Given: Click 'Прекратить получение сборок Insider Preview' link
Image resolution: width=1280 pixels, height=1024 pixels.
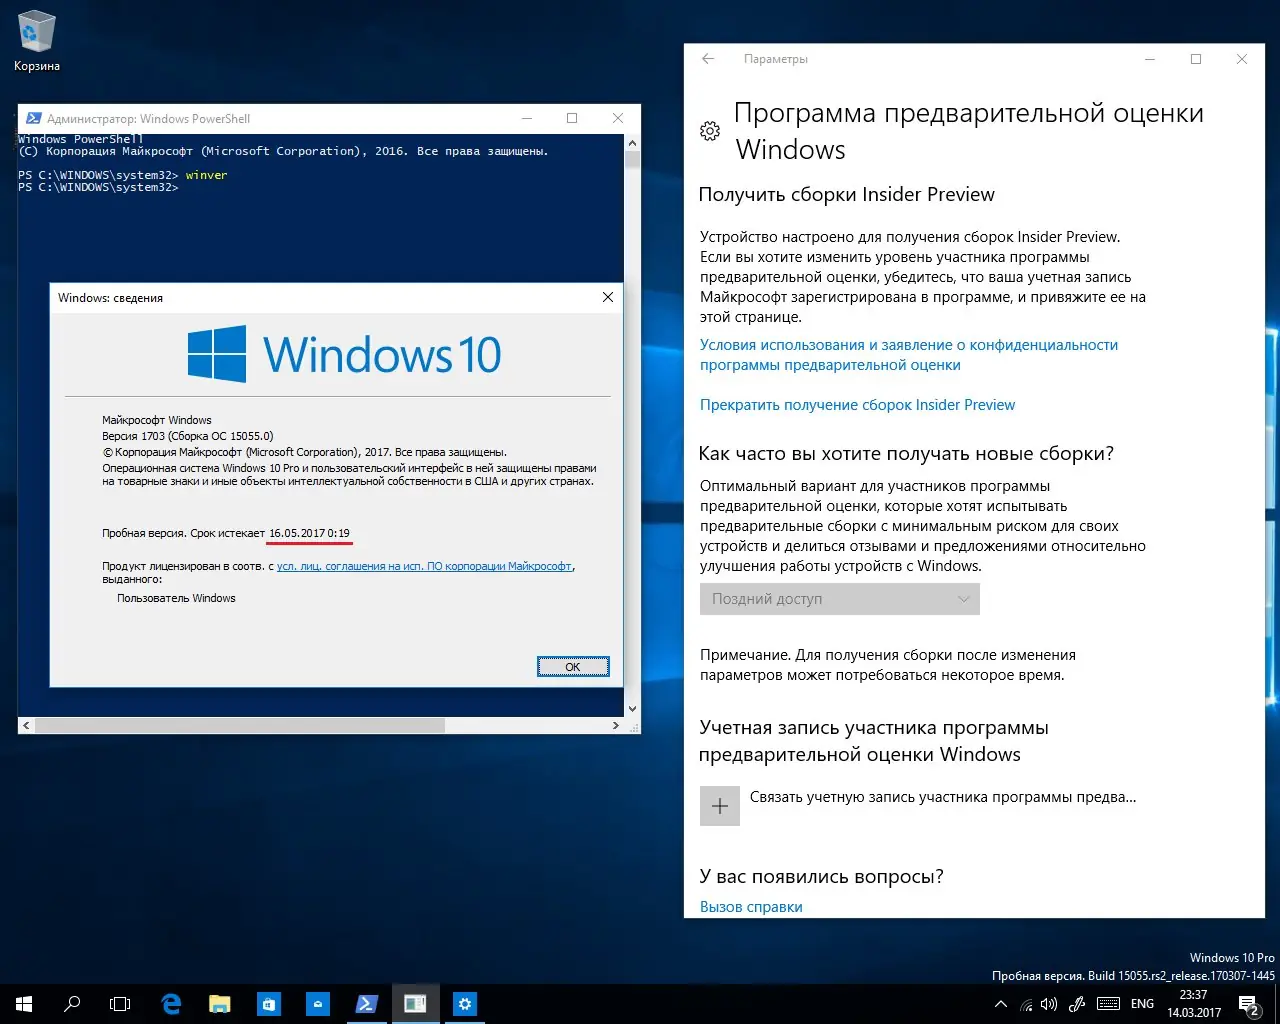Looking at the screenshot, I should click(857, 405).
